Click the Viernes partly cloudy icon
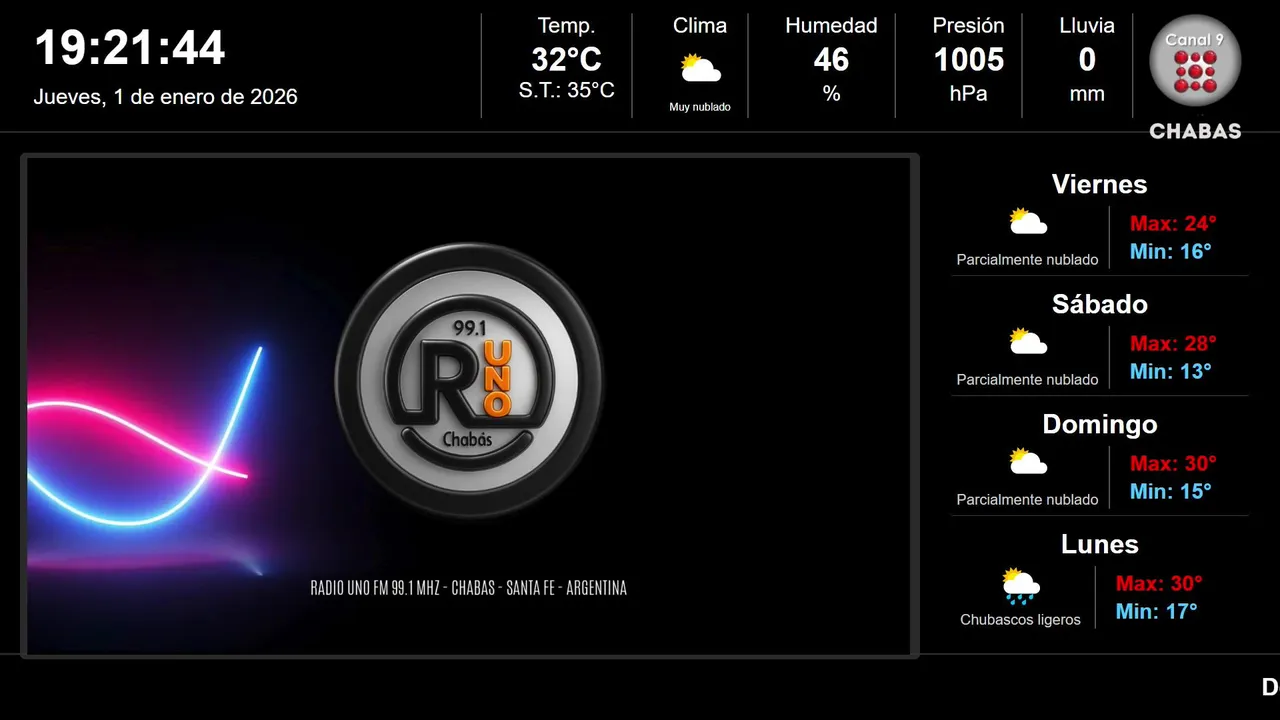Screen dimensions: 1280x720 pos(1027,222)
